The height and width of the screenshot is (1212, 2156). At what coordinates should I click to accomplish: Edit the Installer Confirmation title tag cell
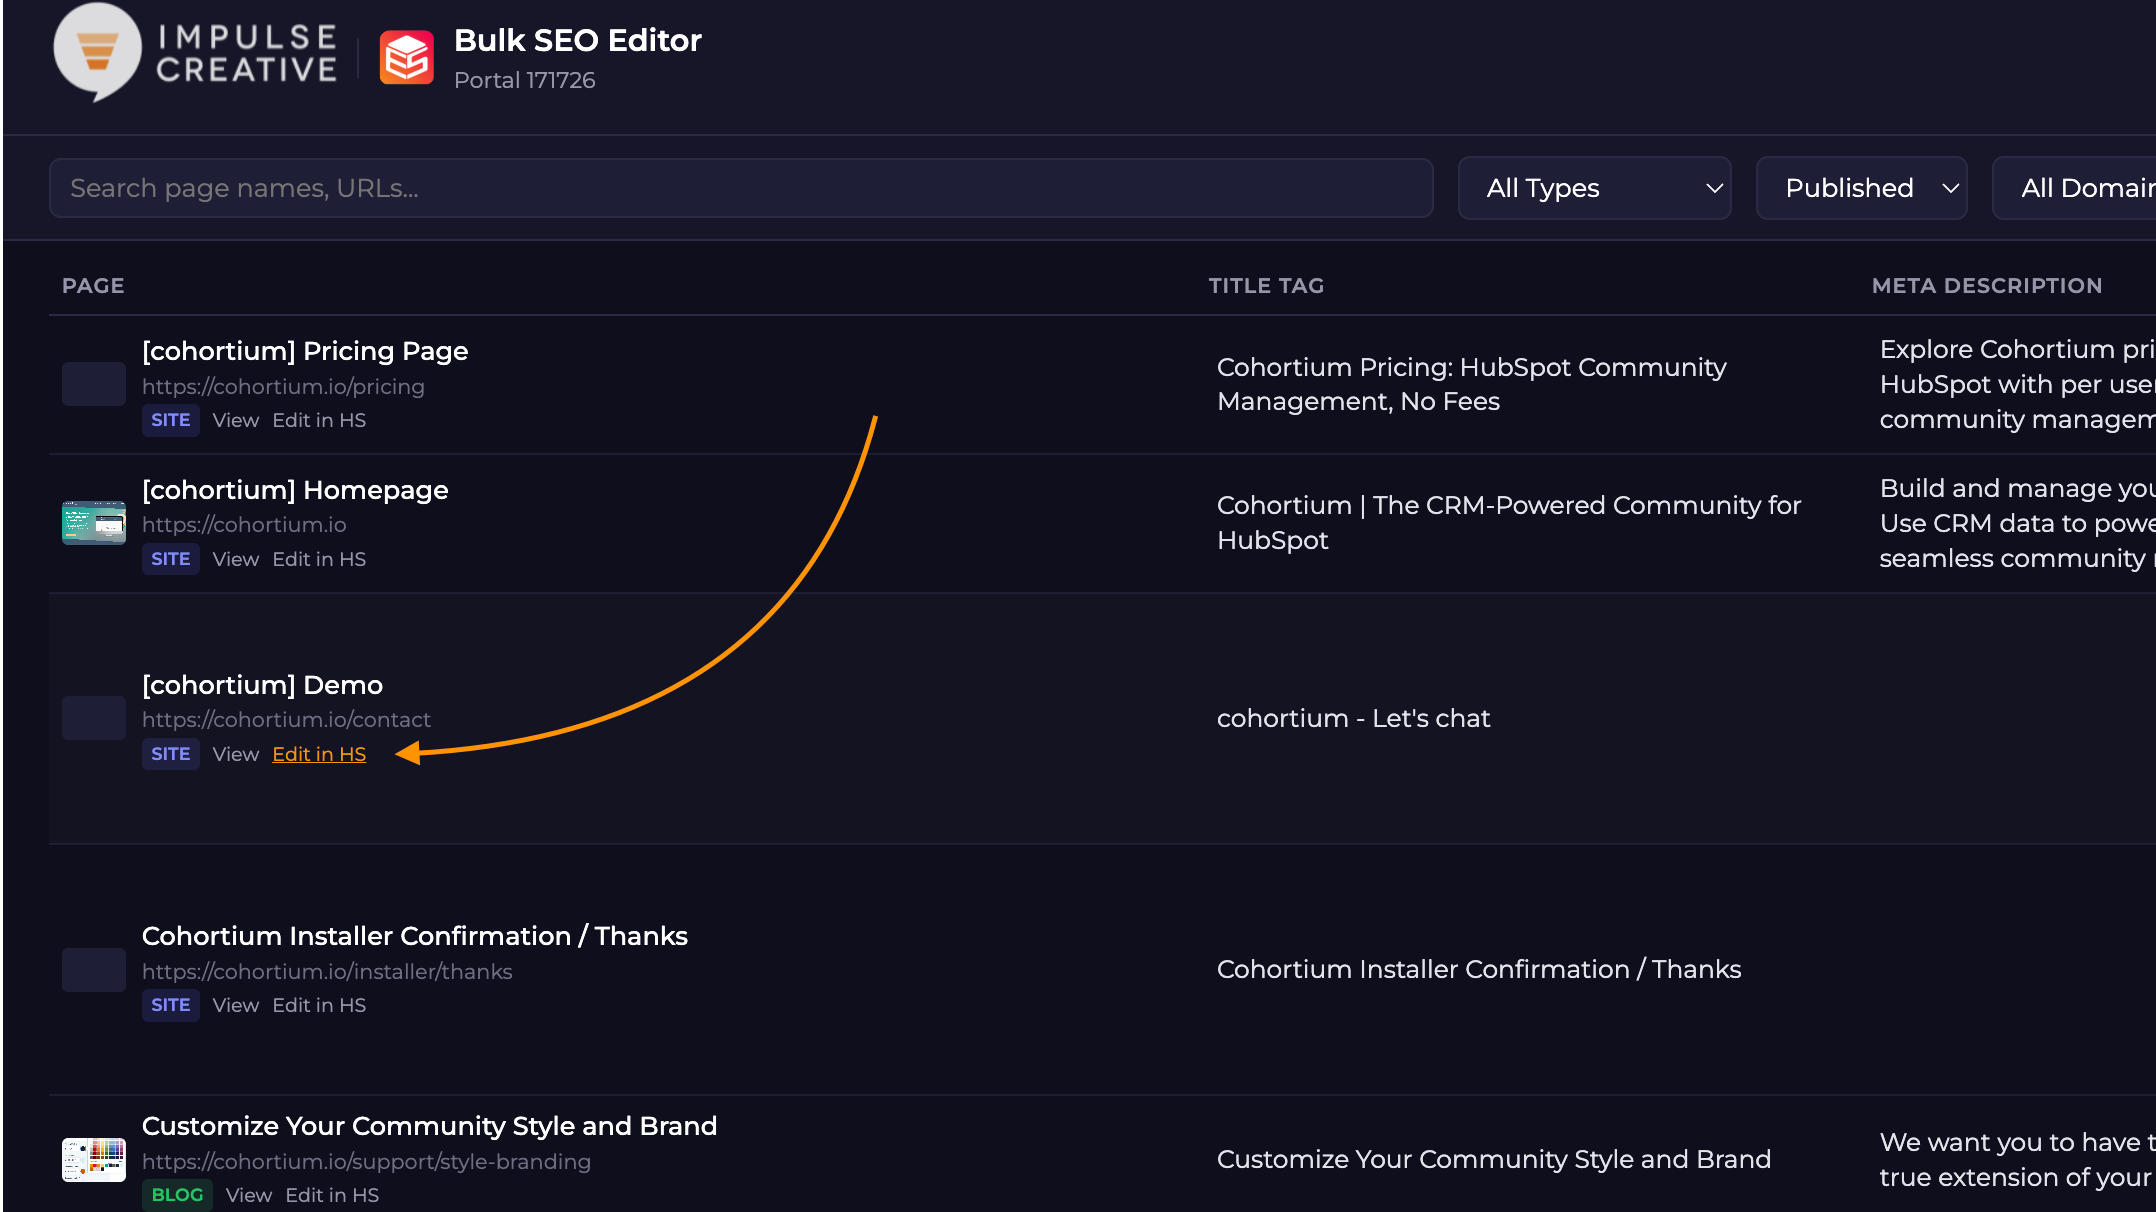1479,970
